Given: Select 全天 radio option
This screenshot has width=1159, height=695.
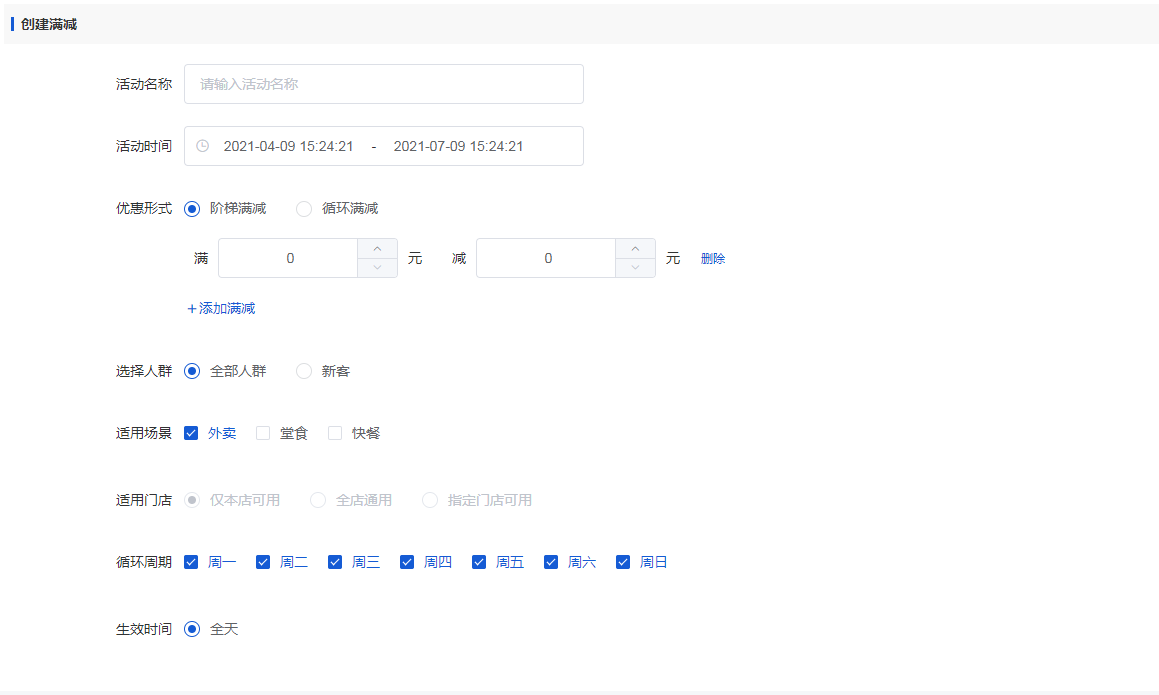Looking at the screenshot, I should [192, 629].
